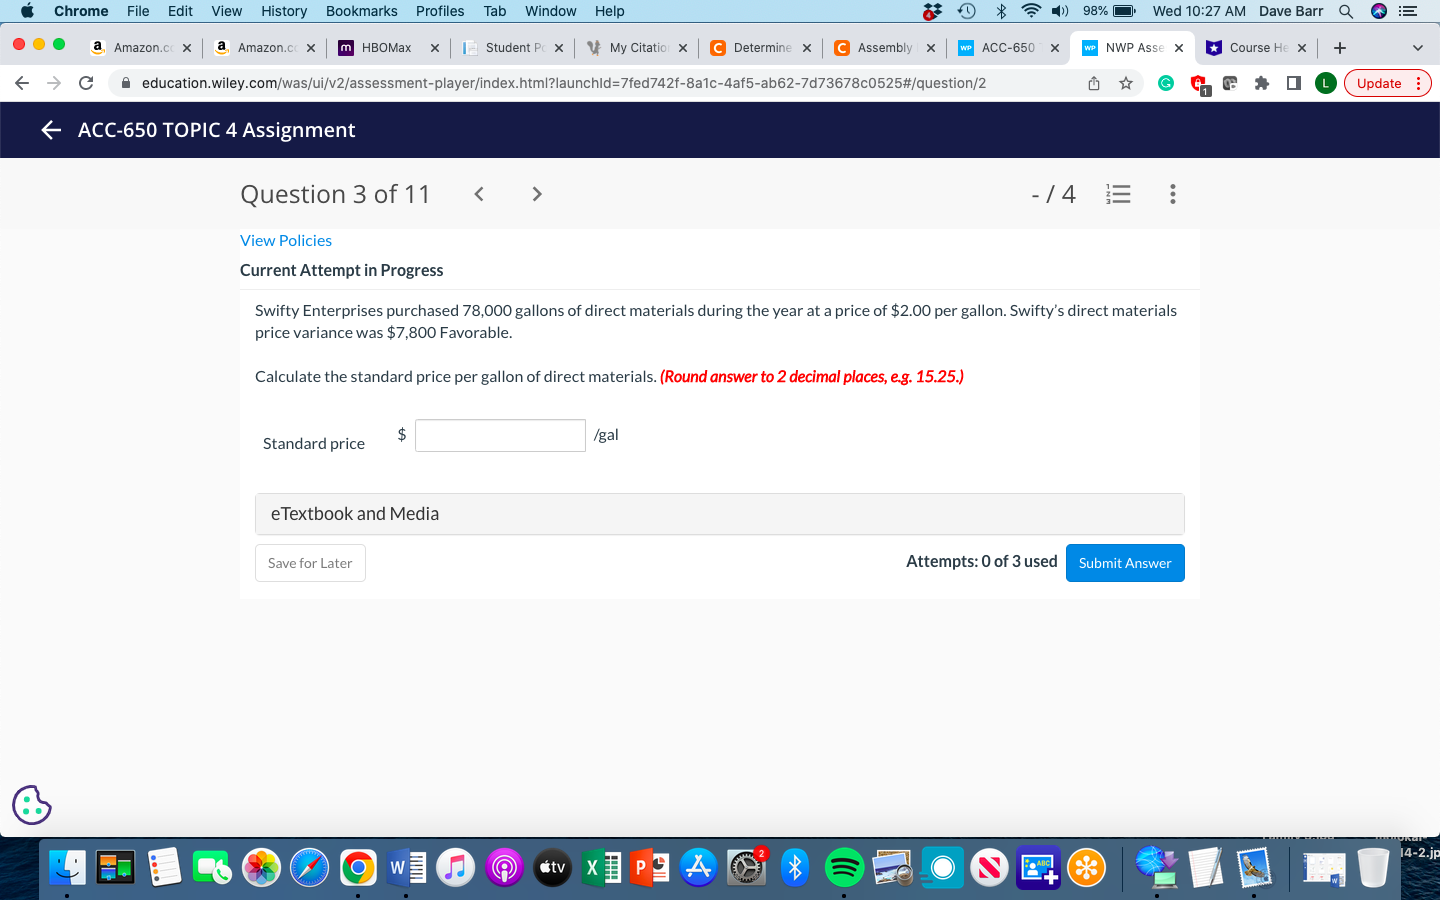
Task: Click the Grammarly extension icon
Action: click(x=1166, y=83)
